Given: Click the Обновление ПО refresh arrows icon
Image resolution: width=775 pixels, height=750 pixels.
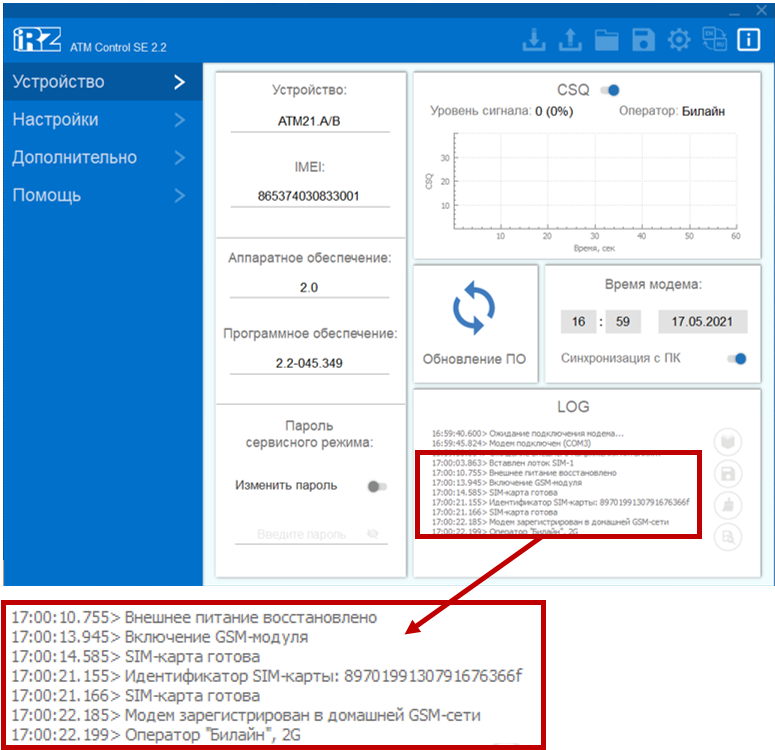Looking at the screenshot, I should click(474, 311).
